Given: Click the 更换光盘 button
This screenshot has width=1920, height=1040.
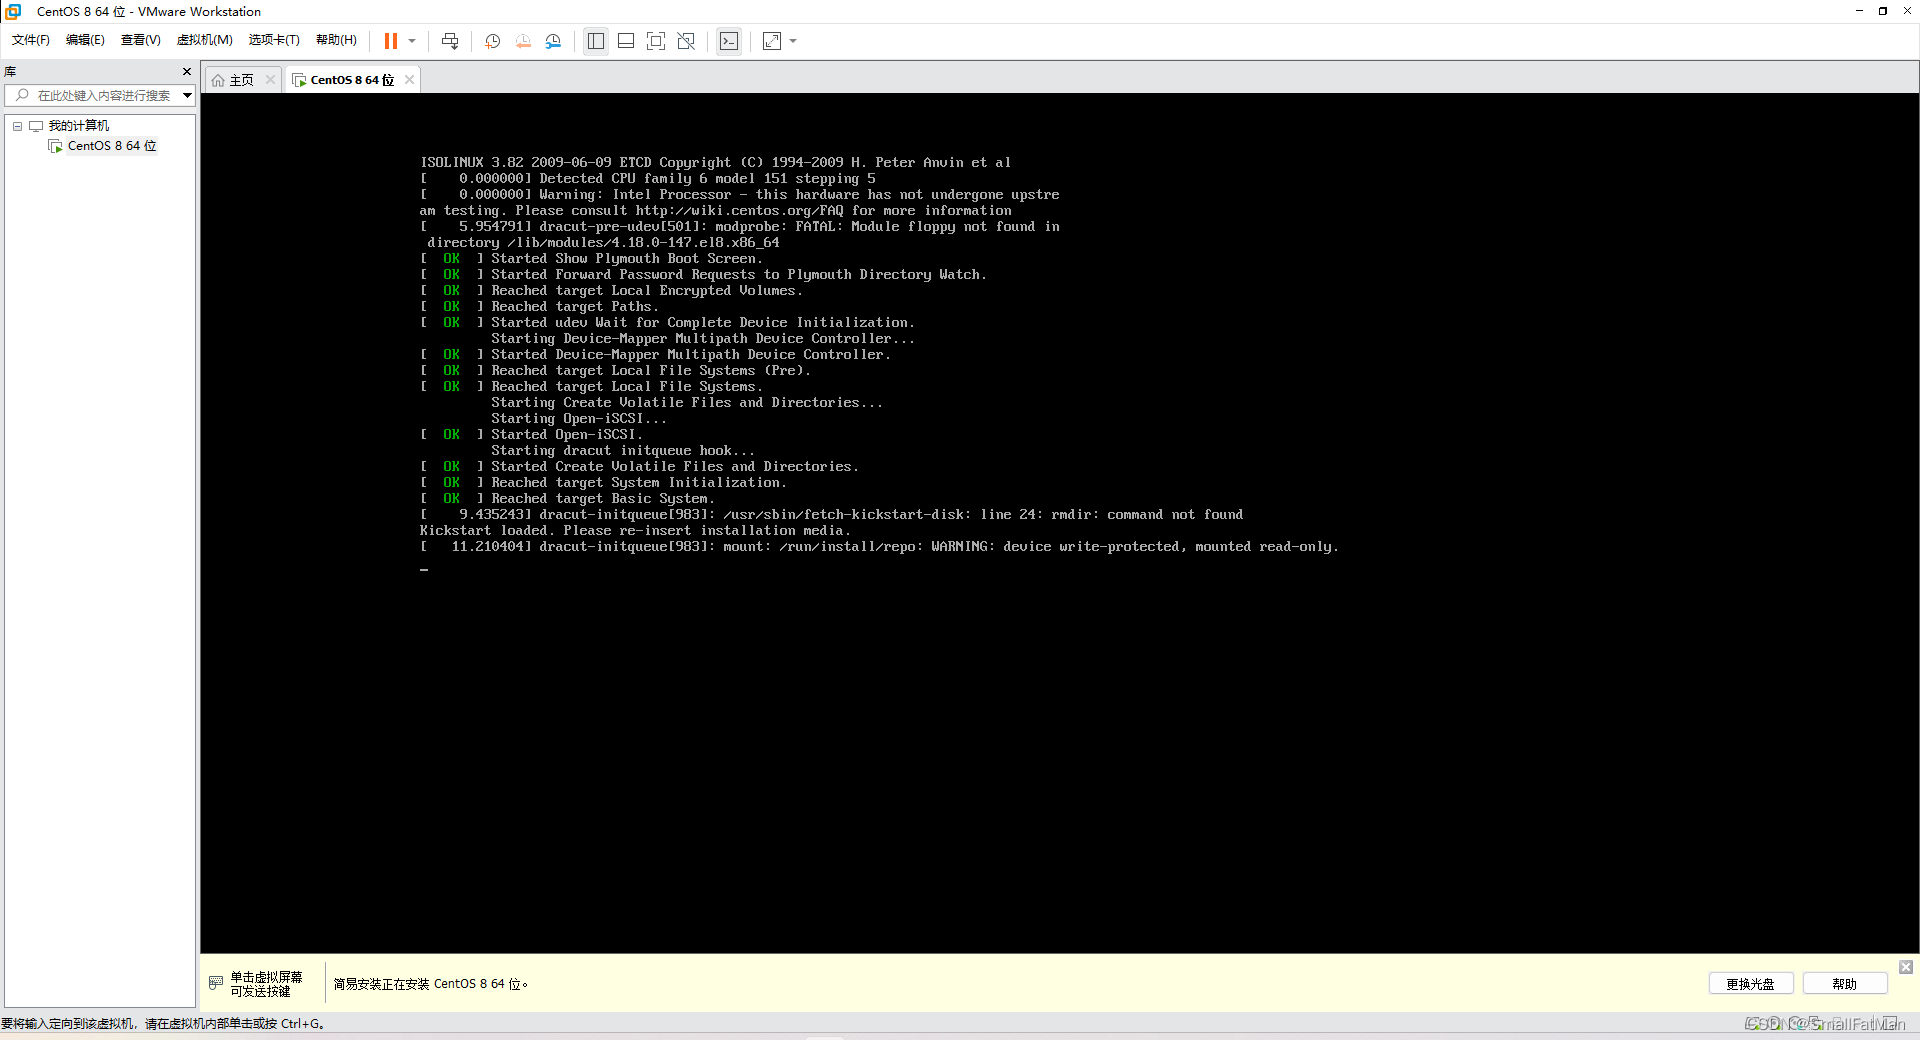Looking at the screenshot, I should pyautogui.click(x=1750, y=984).
